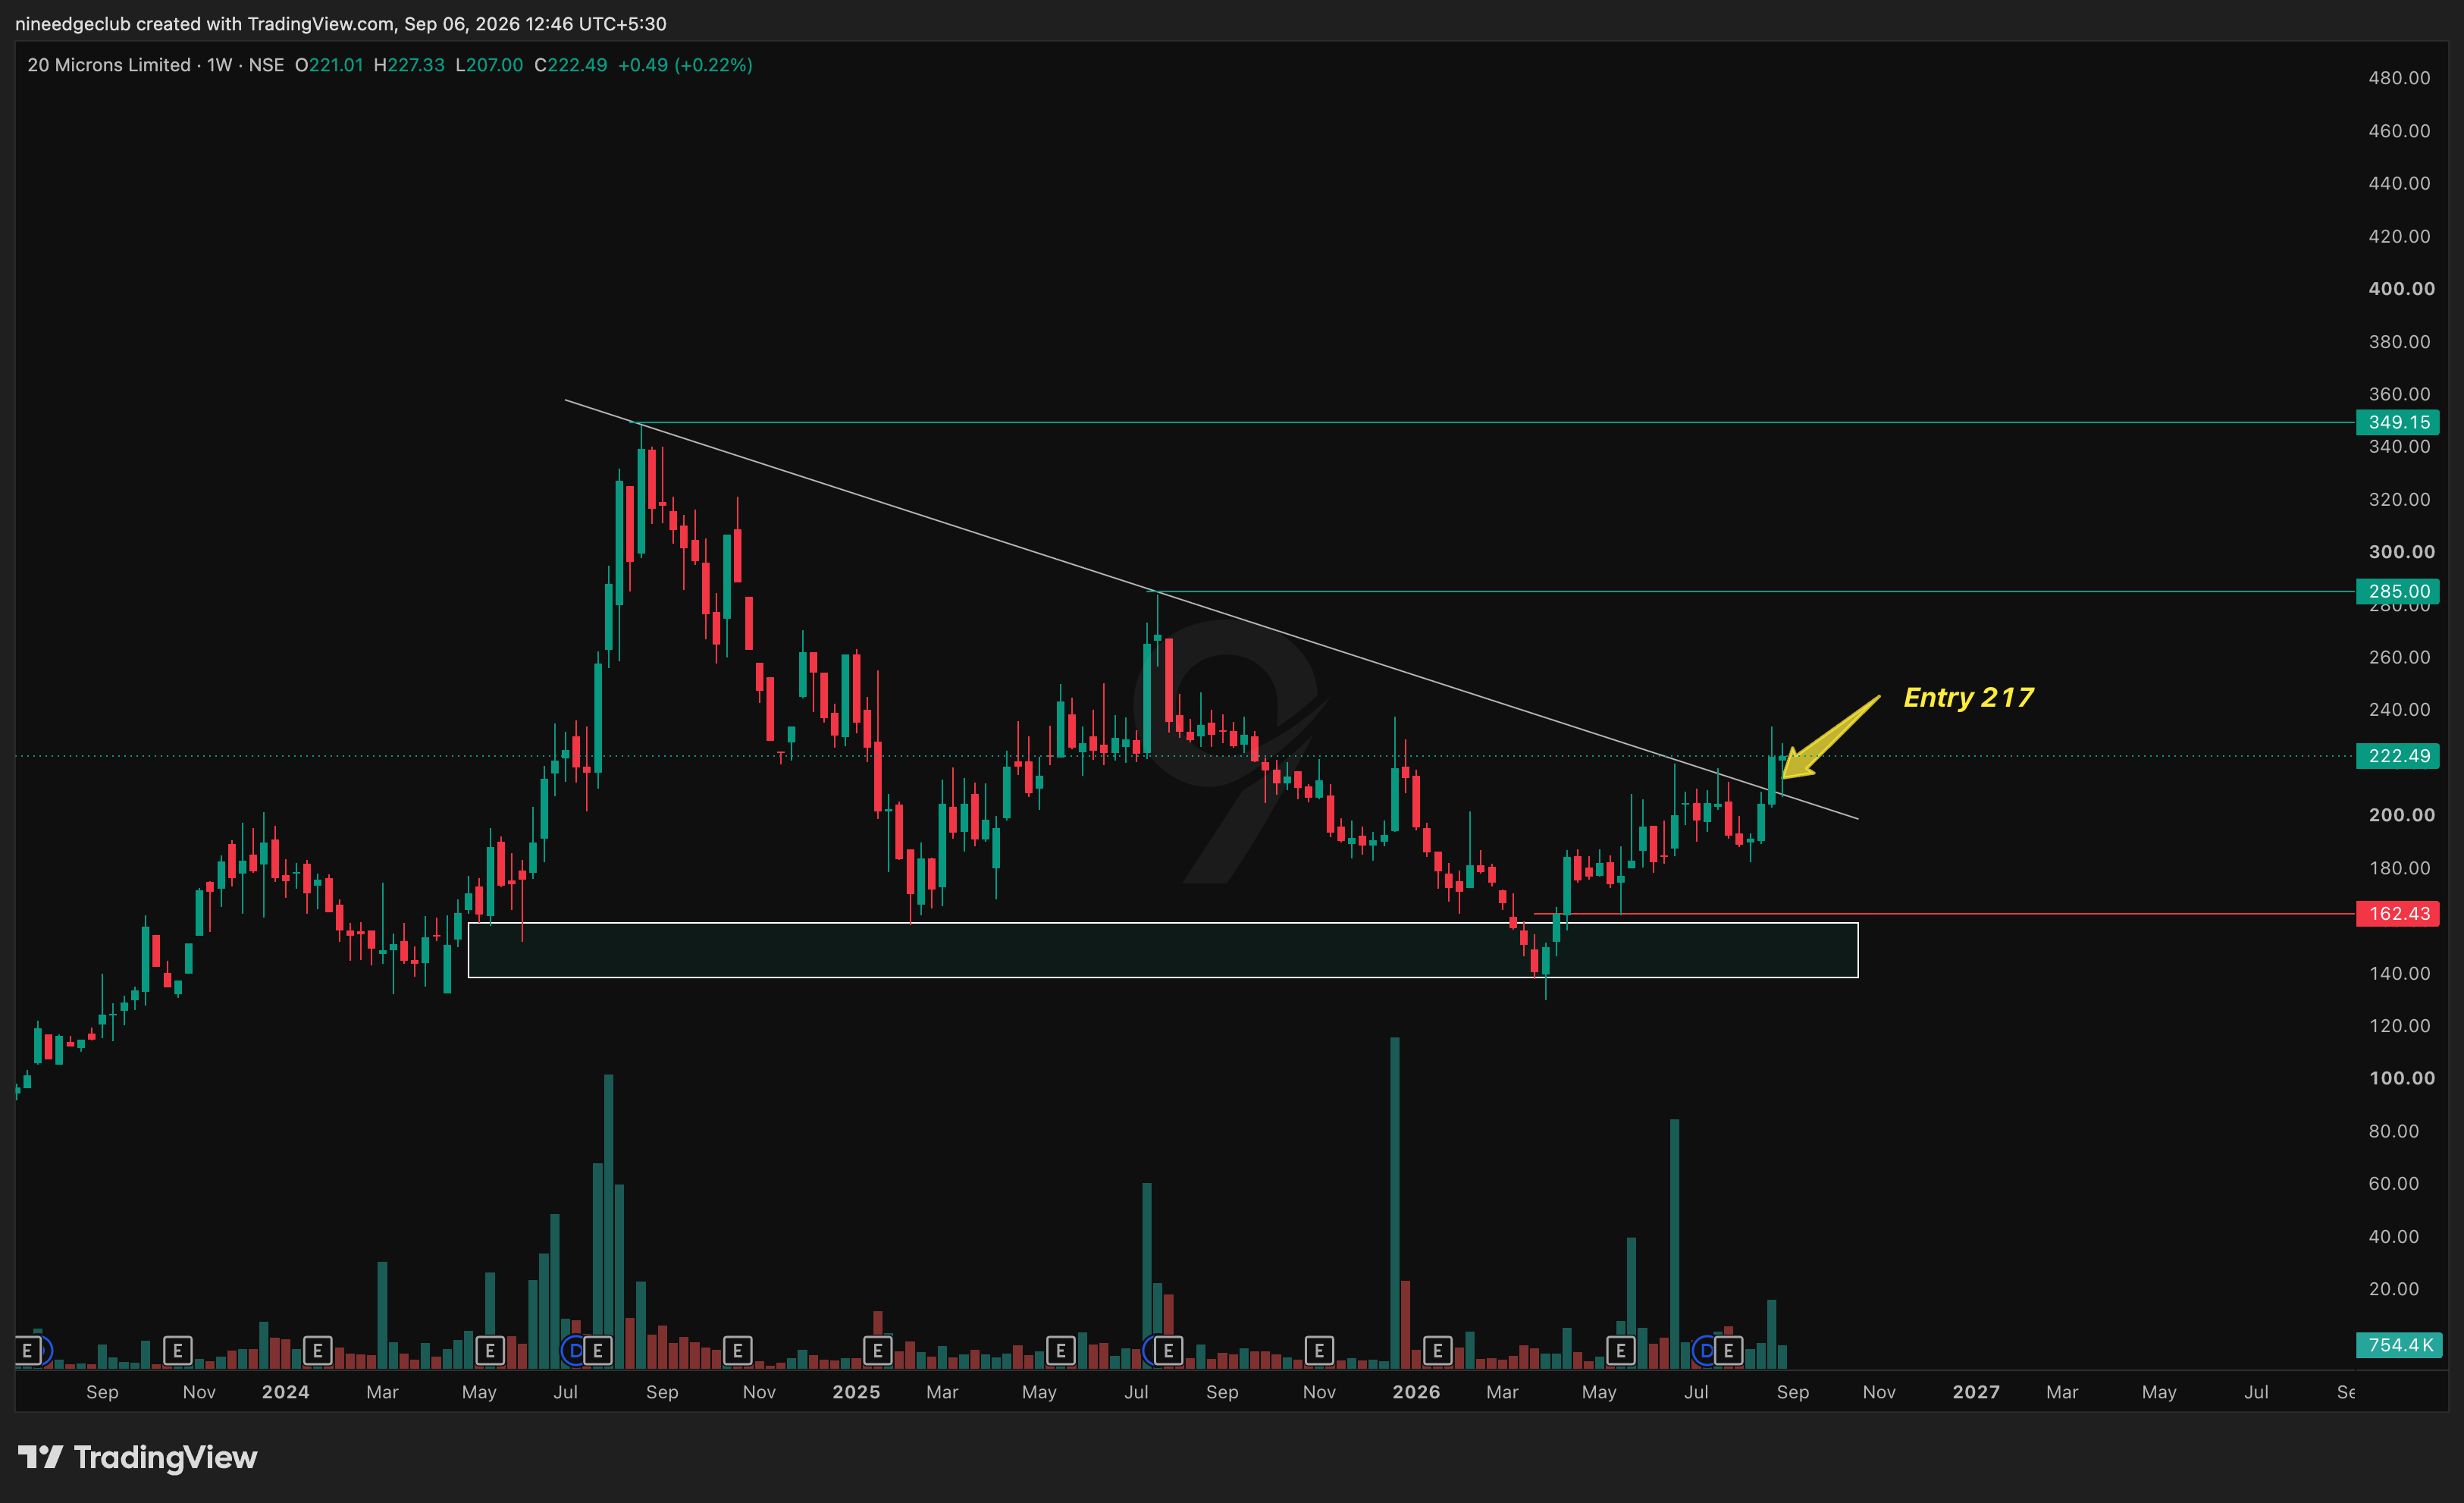Click the '400.00' level on price axis

2402,289
